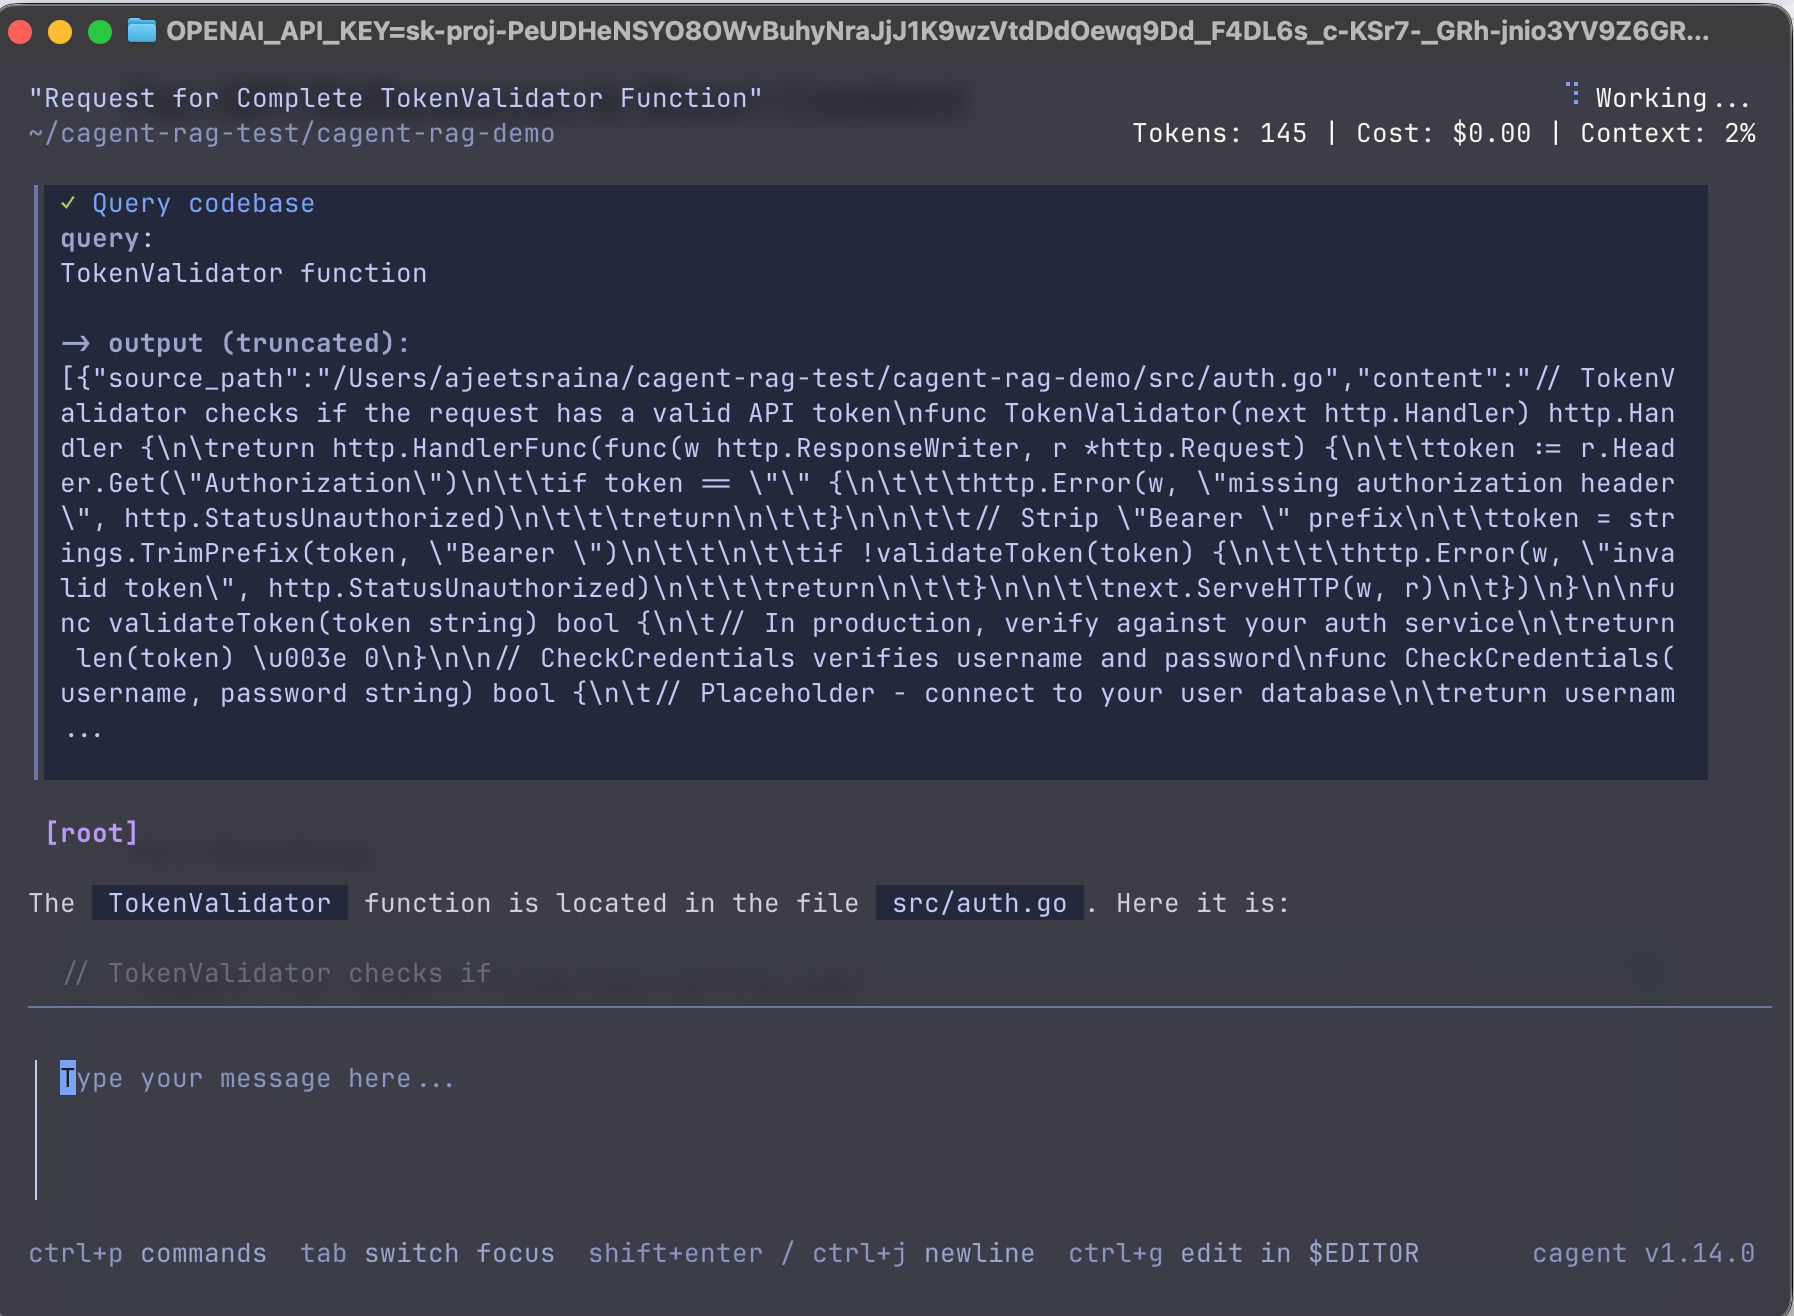The image size is (1794, 1316).
Task: Click the tab switch focus hint
Action: 427,1253
